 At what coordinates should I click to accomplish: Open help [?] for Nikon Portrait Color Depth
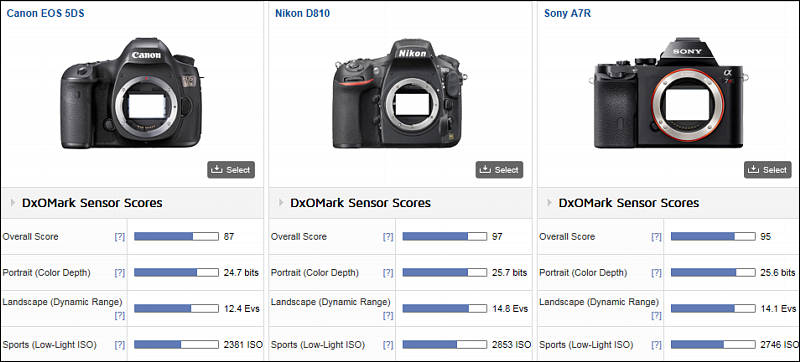pyautogui.click(x=388, y=273)
